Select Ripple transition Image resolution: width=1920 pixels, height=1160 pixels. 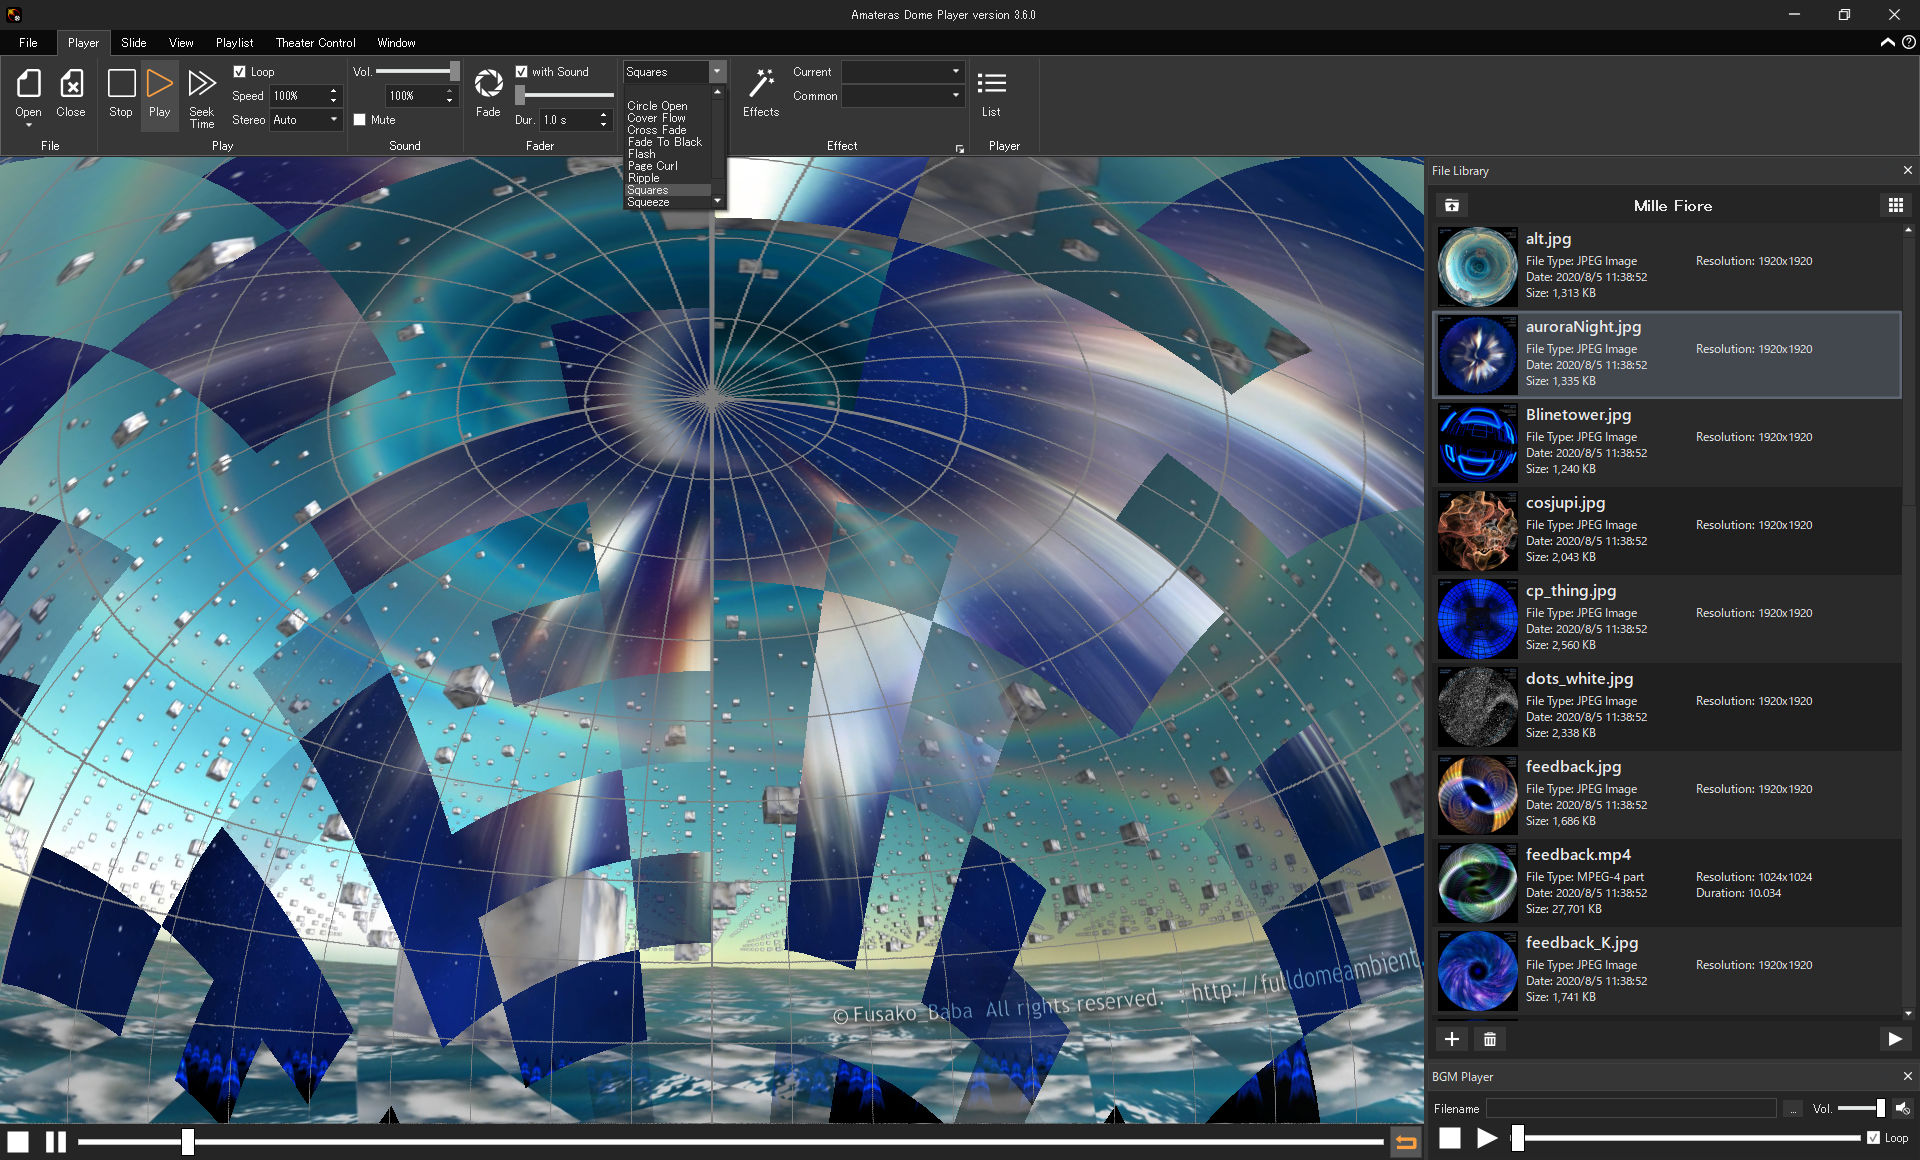coord(644,178)
